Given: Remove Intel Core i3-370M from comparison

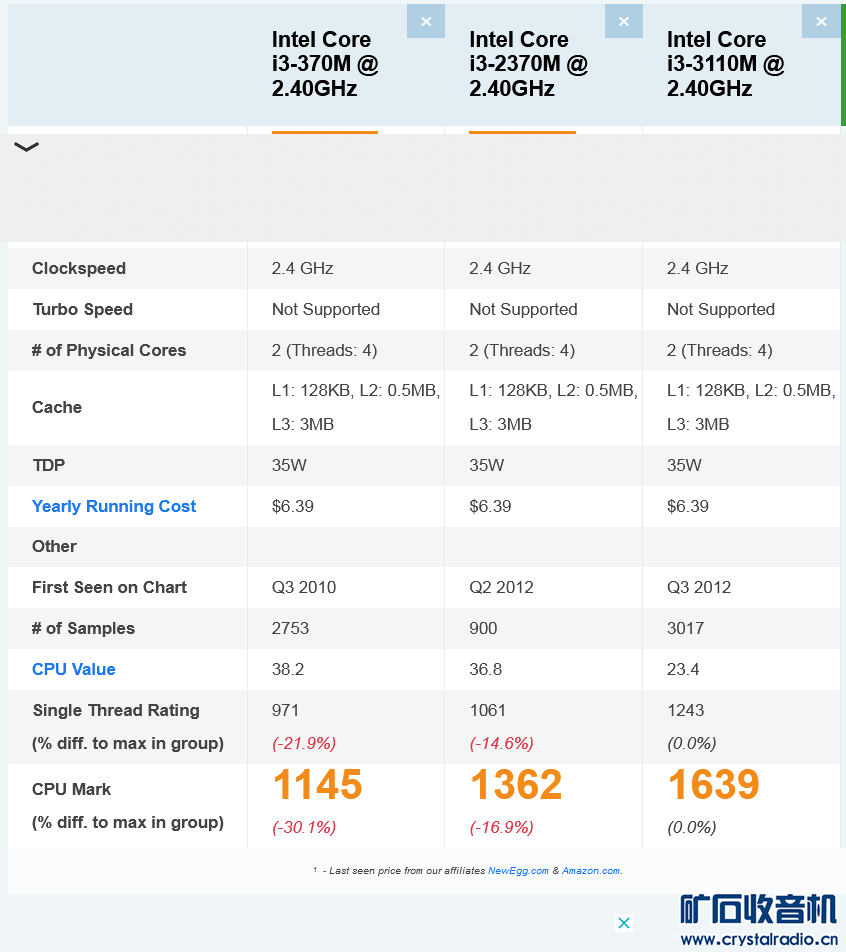Looking at the screenshot, I should 425,21.
